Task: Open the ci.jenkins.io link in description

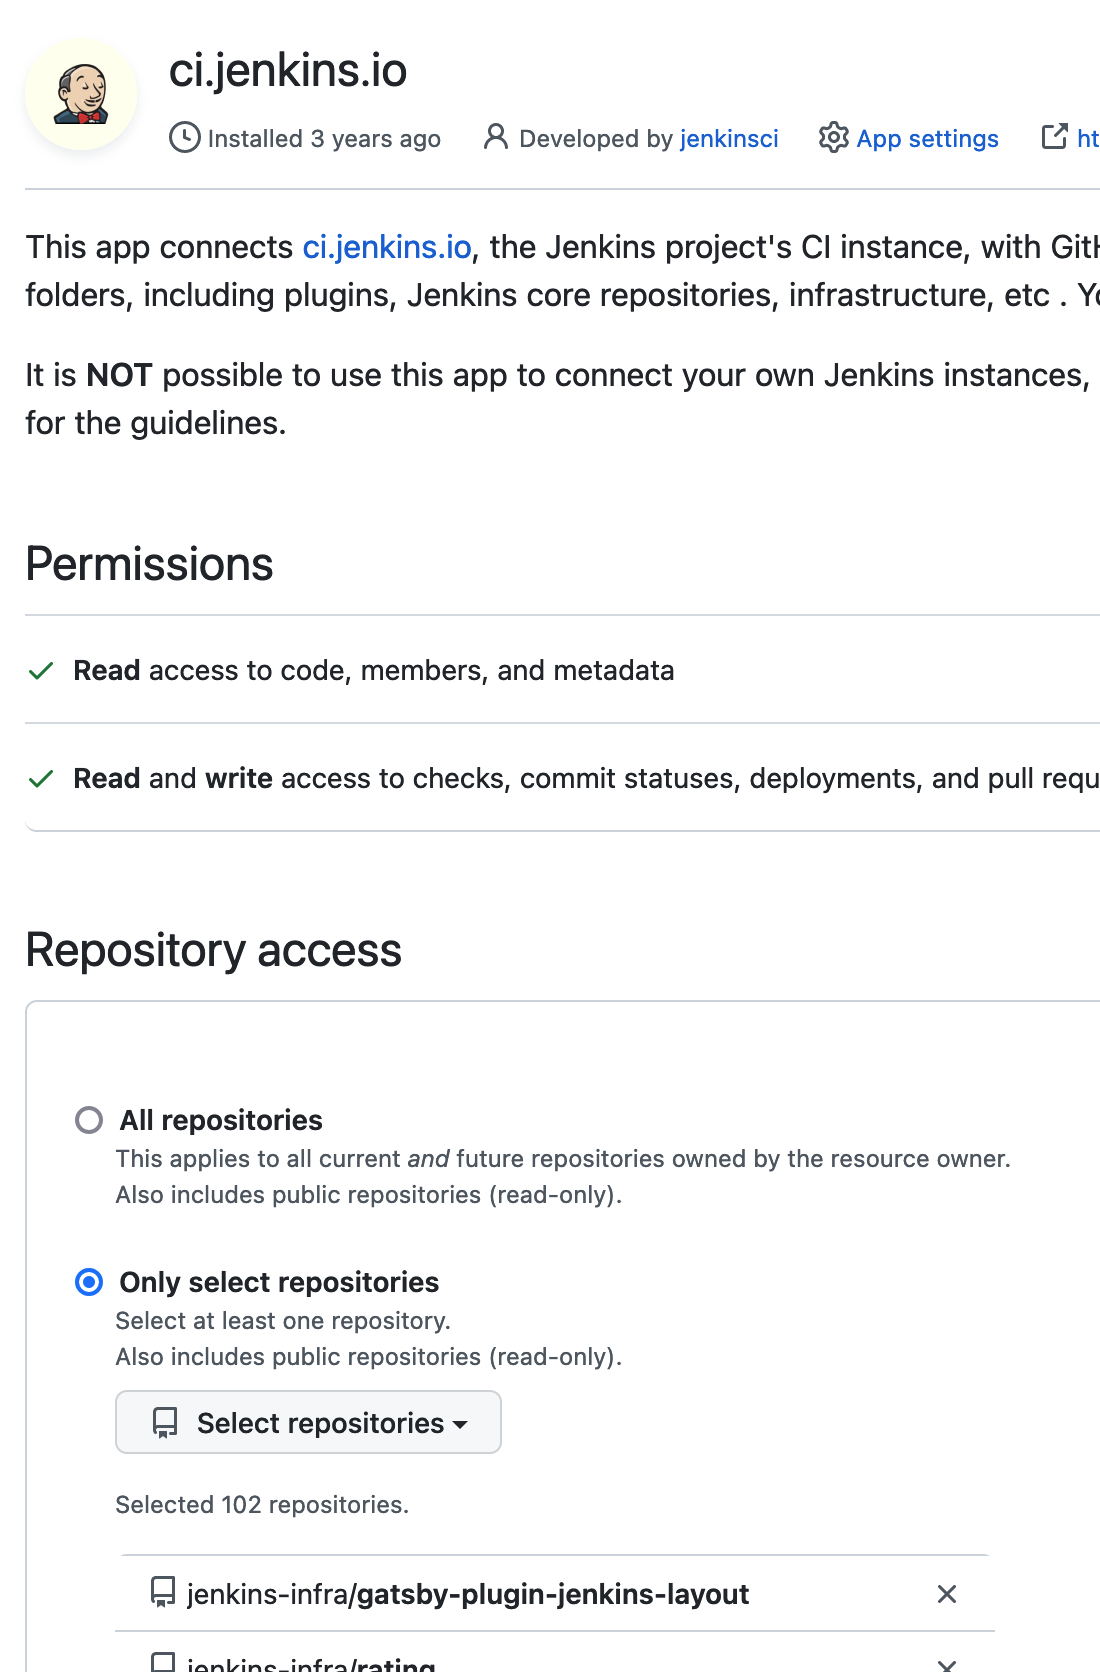Action: [387, 246]
